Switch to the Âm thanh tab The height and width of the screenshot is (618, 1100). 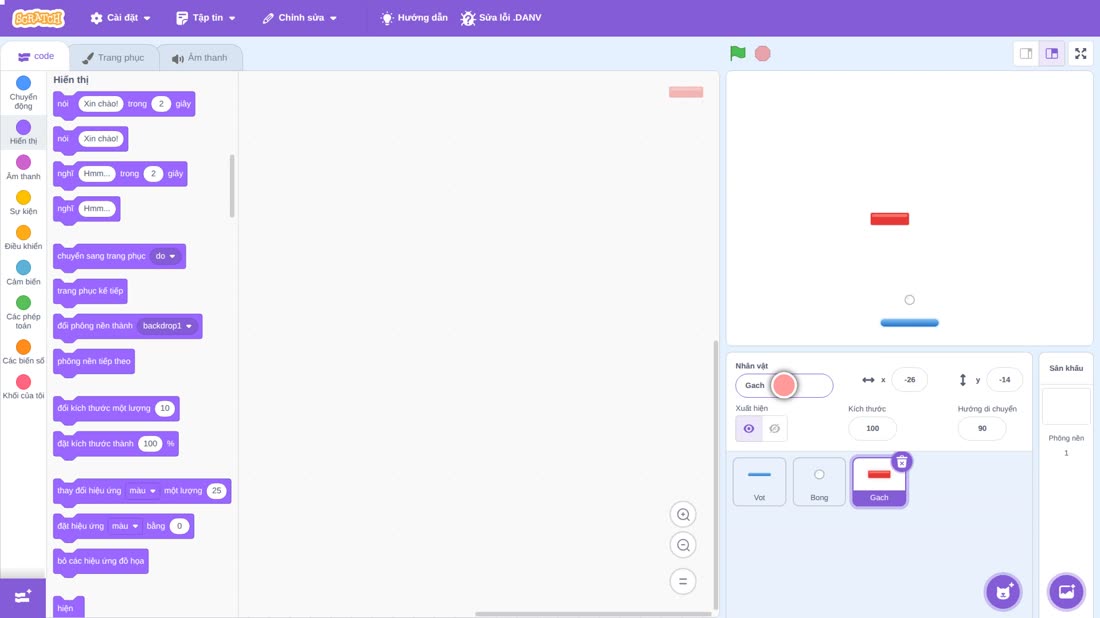[x=200, y=58]
